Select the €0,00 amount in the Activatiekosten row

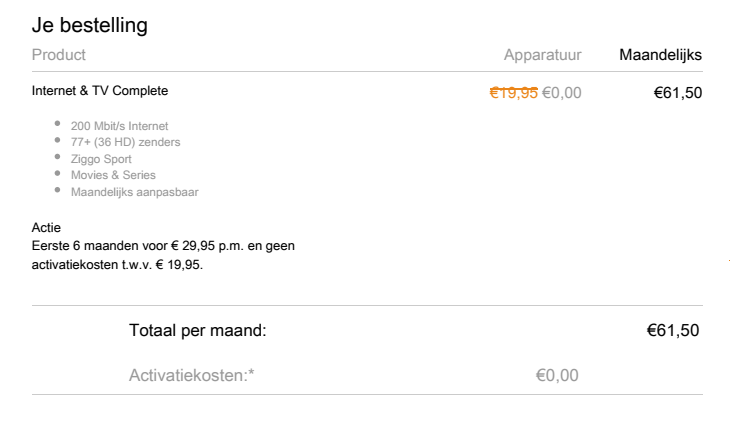[557, 376]
